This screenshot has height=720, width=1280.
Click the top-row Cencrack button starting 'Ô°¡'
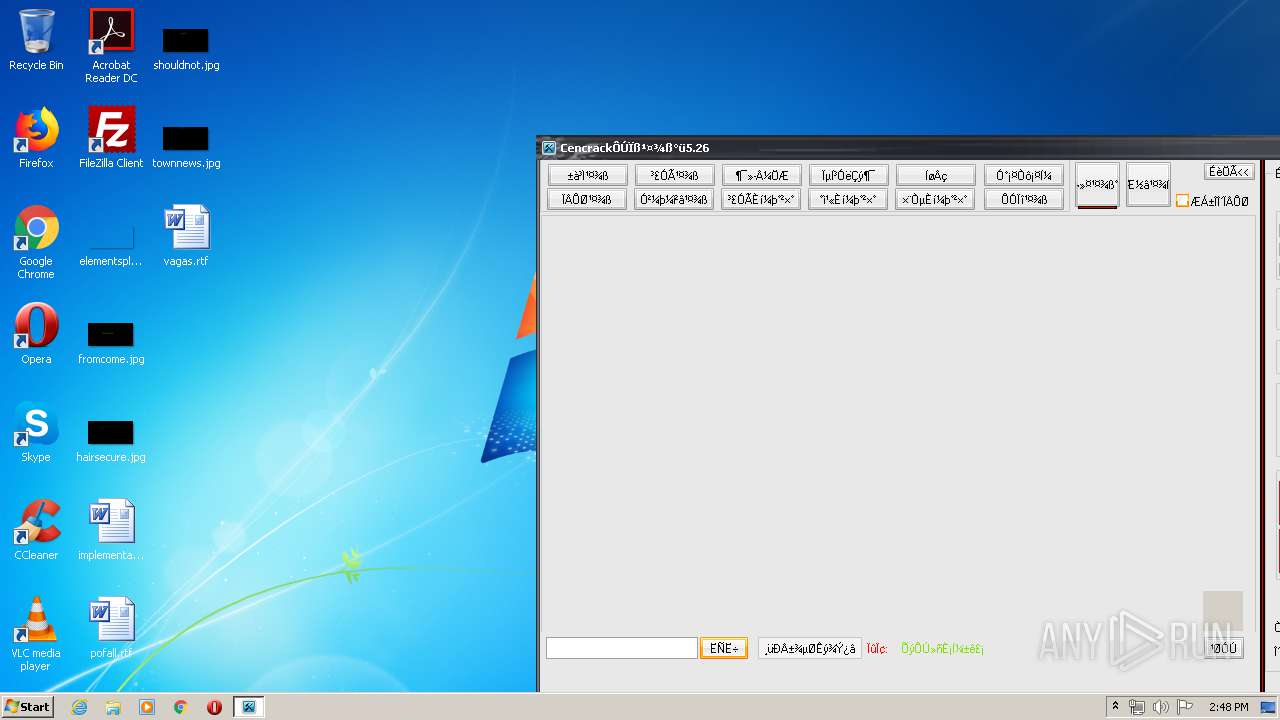[1023, 175]
